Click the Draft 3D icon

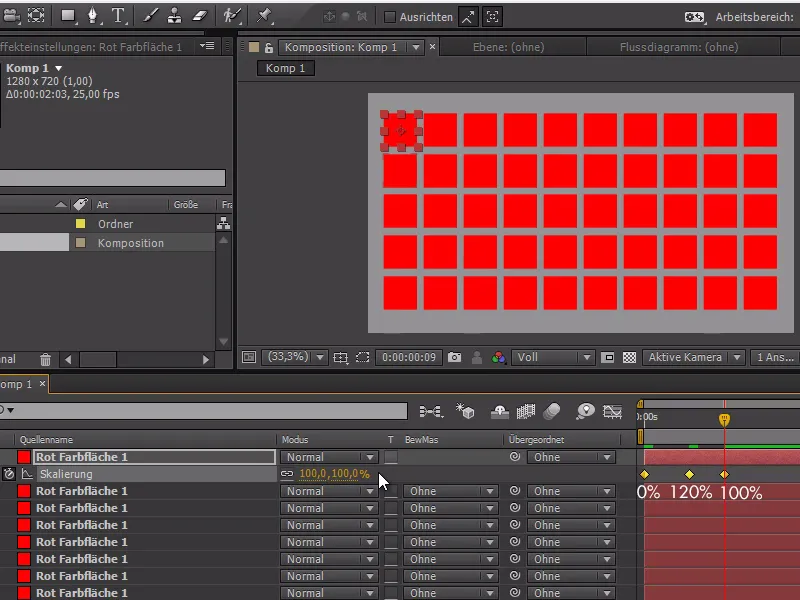click(465, 411)
